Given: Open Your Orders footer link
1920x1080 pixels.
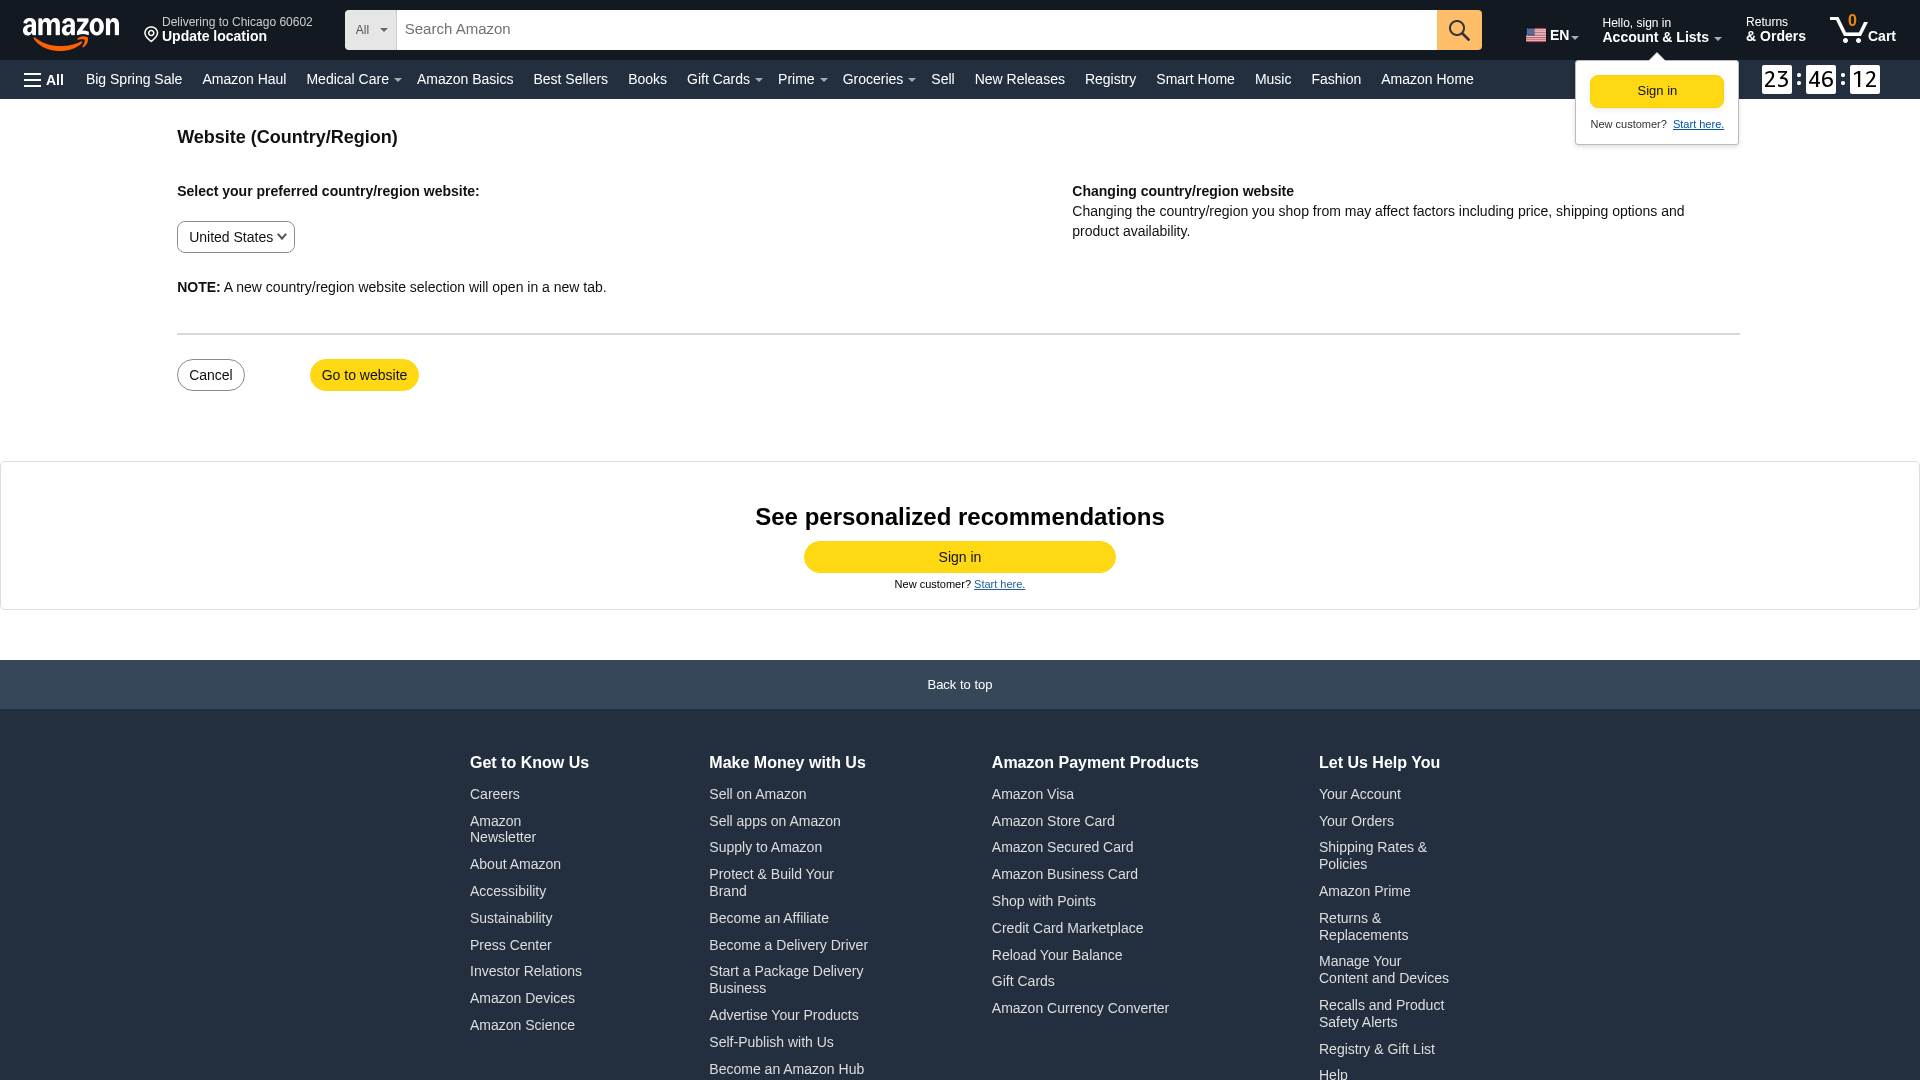Looking at the screenshot, I should 1356,821.
